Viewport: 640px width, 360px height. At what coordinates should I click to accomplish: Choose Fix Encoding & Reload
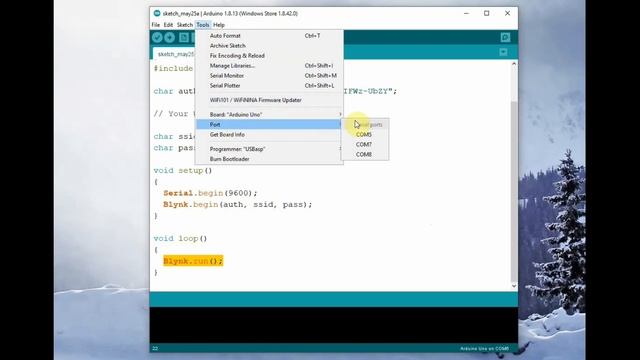click(x=269, y=56)
